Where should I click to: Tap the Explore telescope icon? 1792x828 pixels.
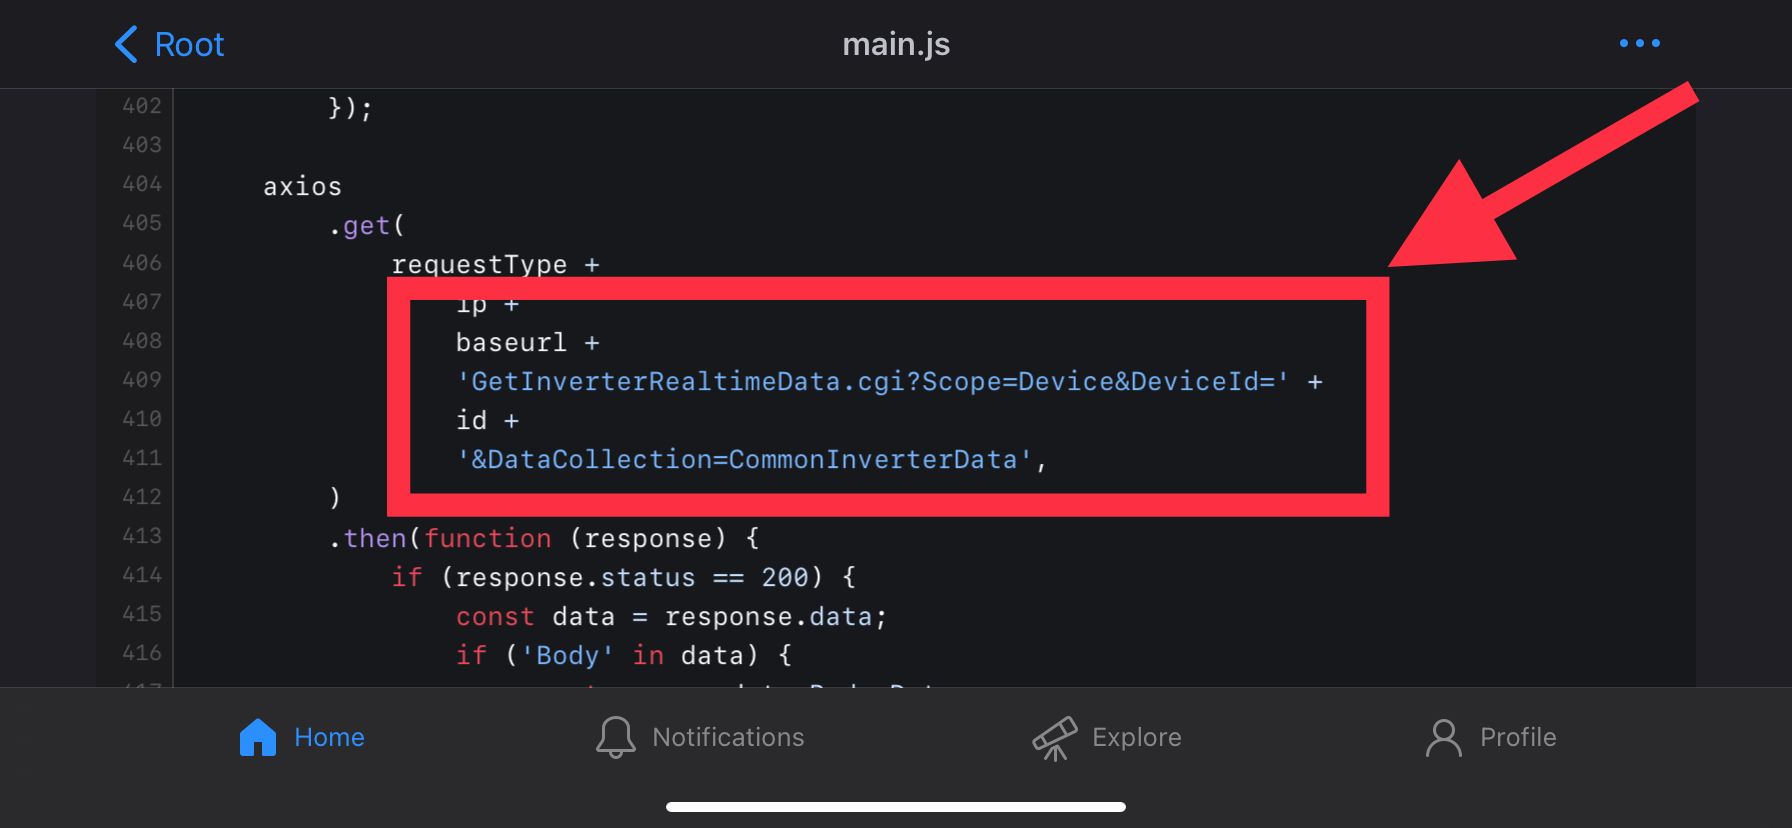tap(1055, 739)
